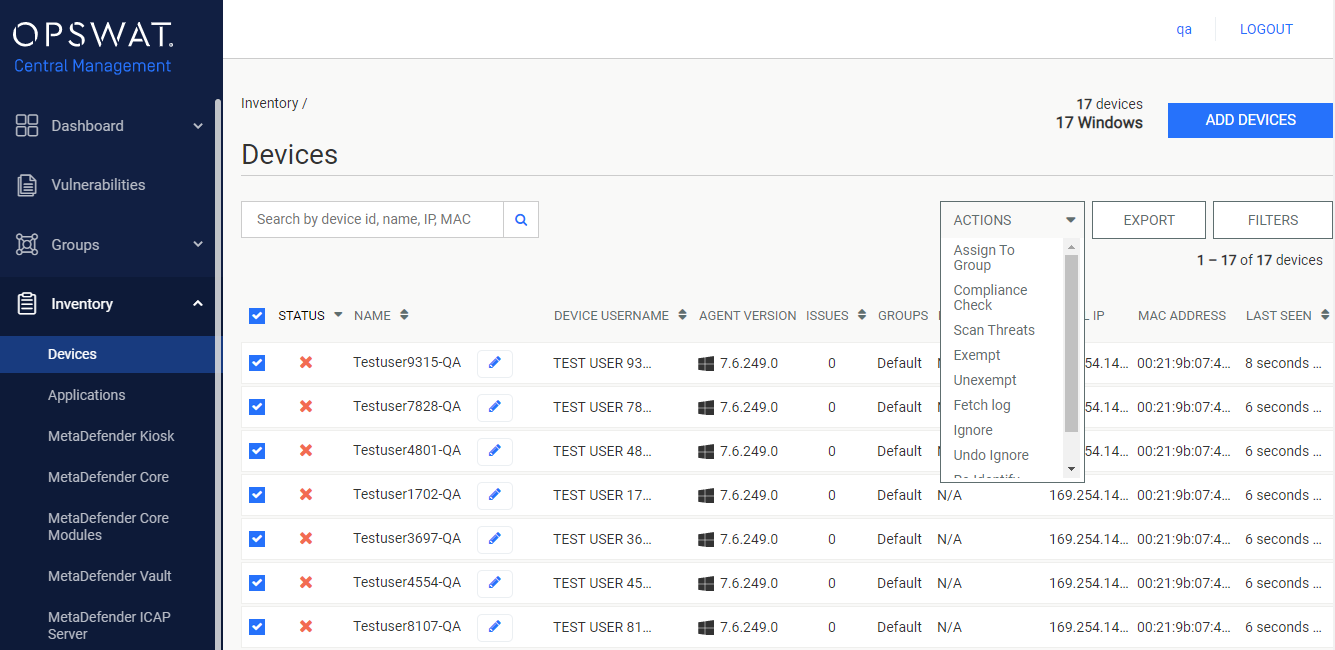Click the Groups sidebar icon

coord(27,245)
